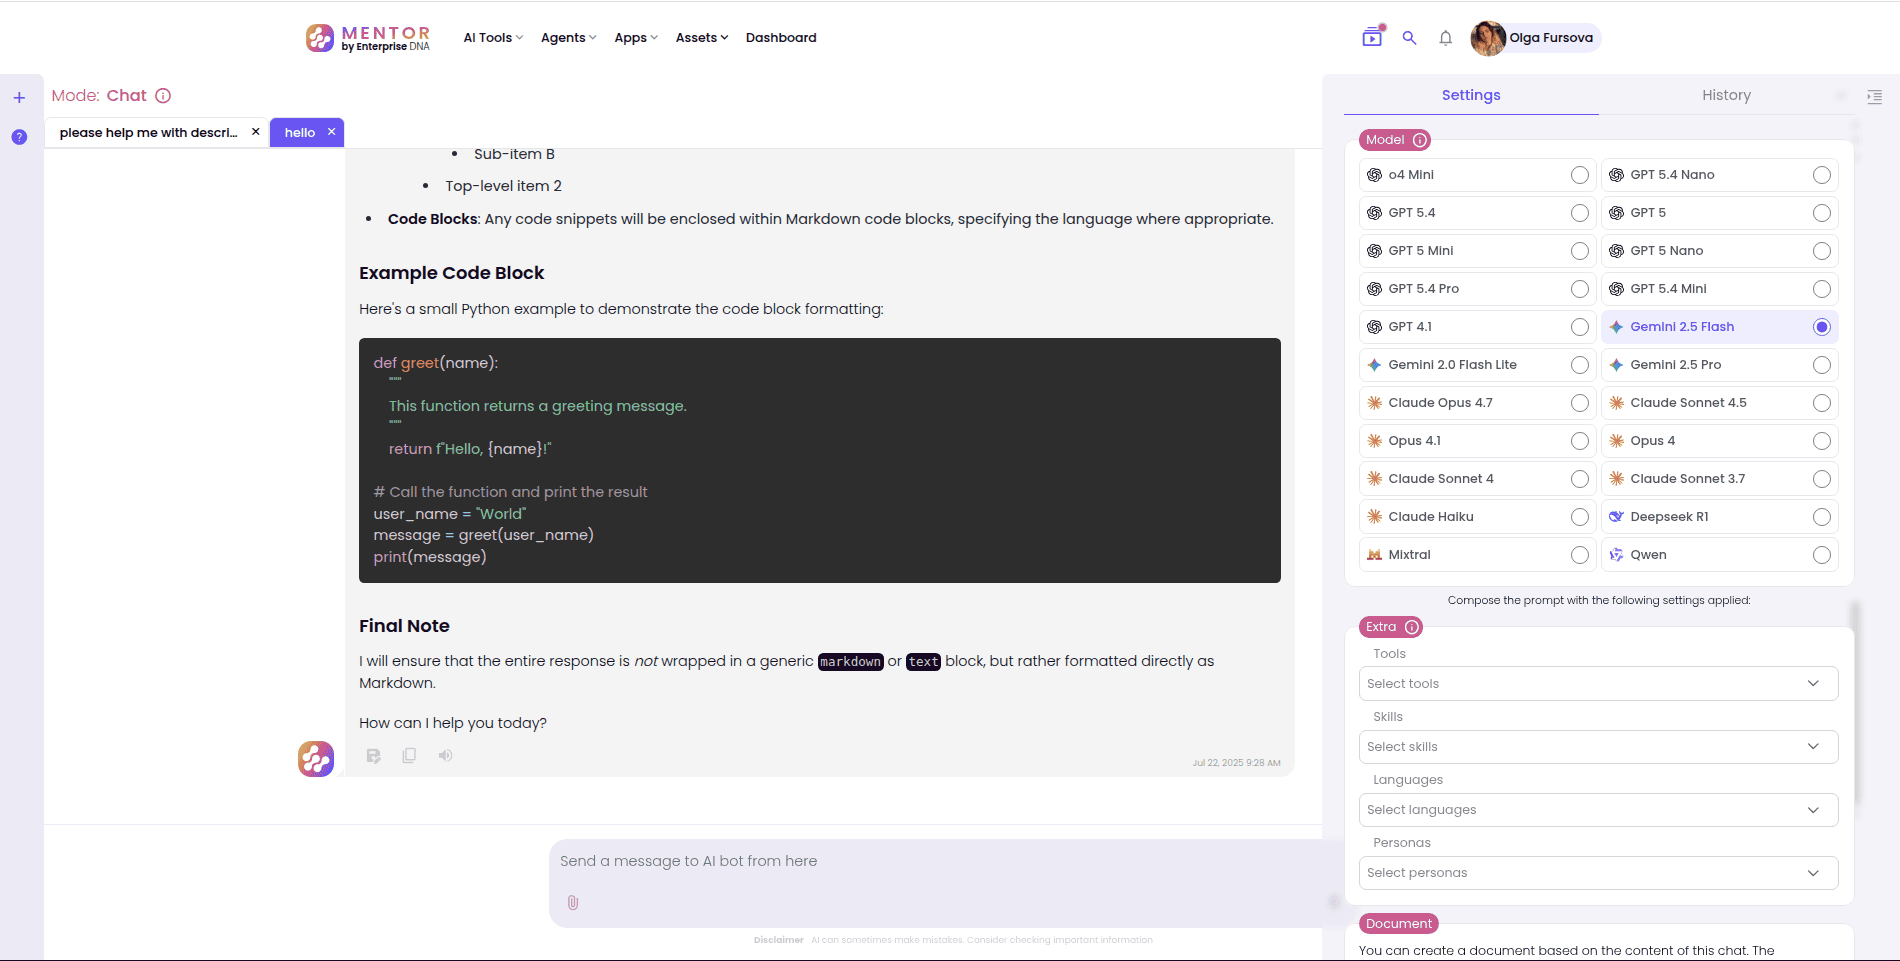Close the 'please help me with descri...' tab

pyautogui.click(x=256, y=132)
